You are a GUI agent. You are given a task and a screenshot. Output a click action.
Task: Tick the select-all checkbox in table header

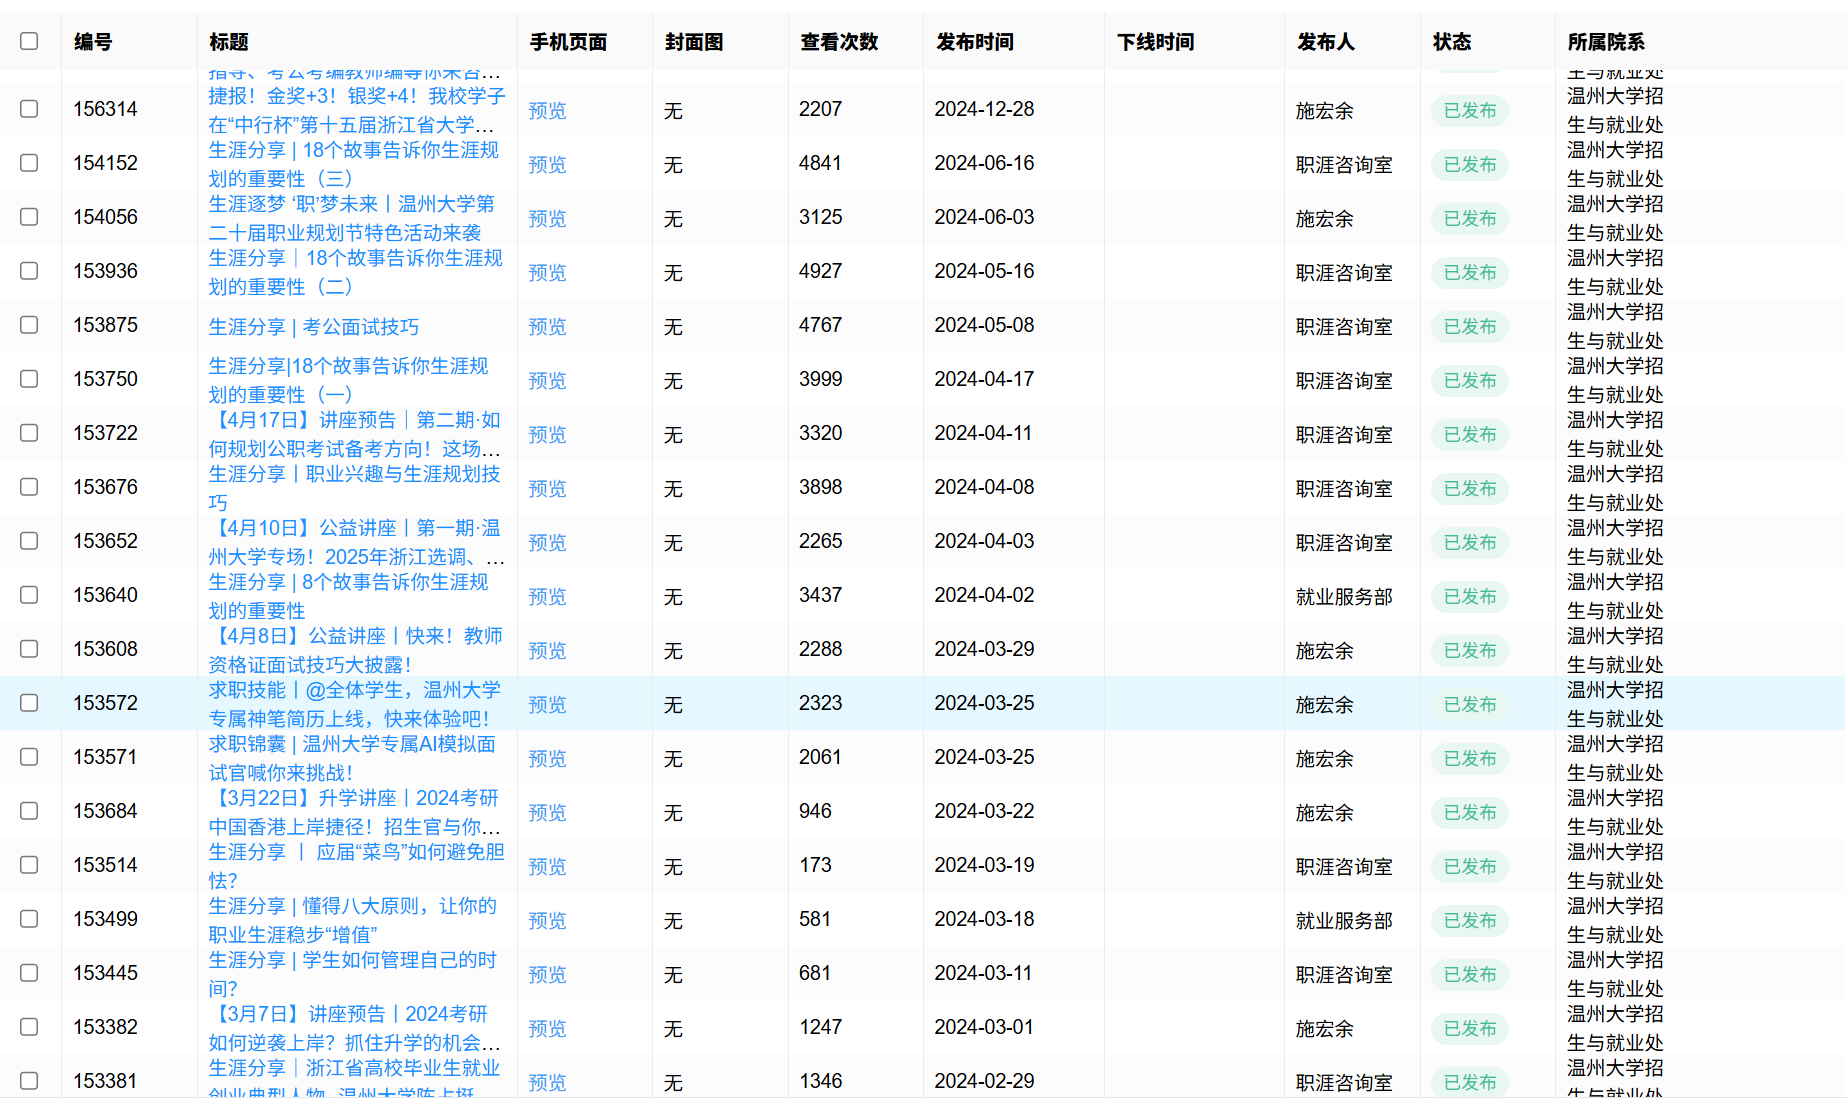click(29, 41)
